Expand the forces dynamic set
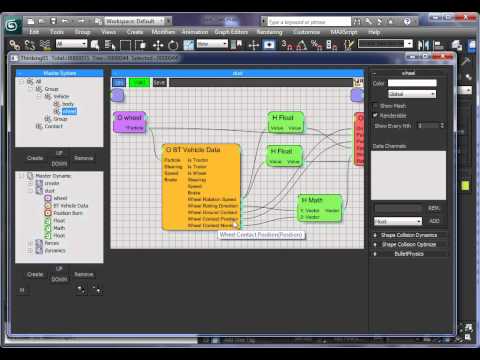Screen dimensions: 480x360 point(30,243)
